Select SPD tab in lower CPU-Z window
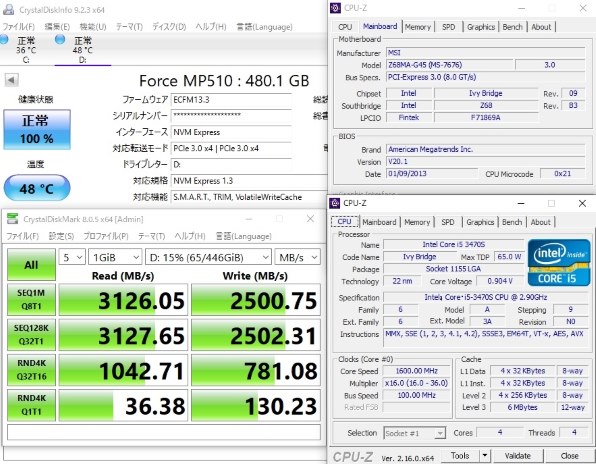Image resolution: width=596 pixels, height=464 pixels. (448, 222)
